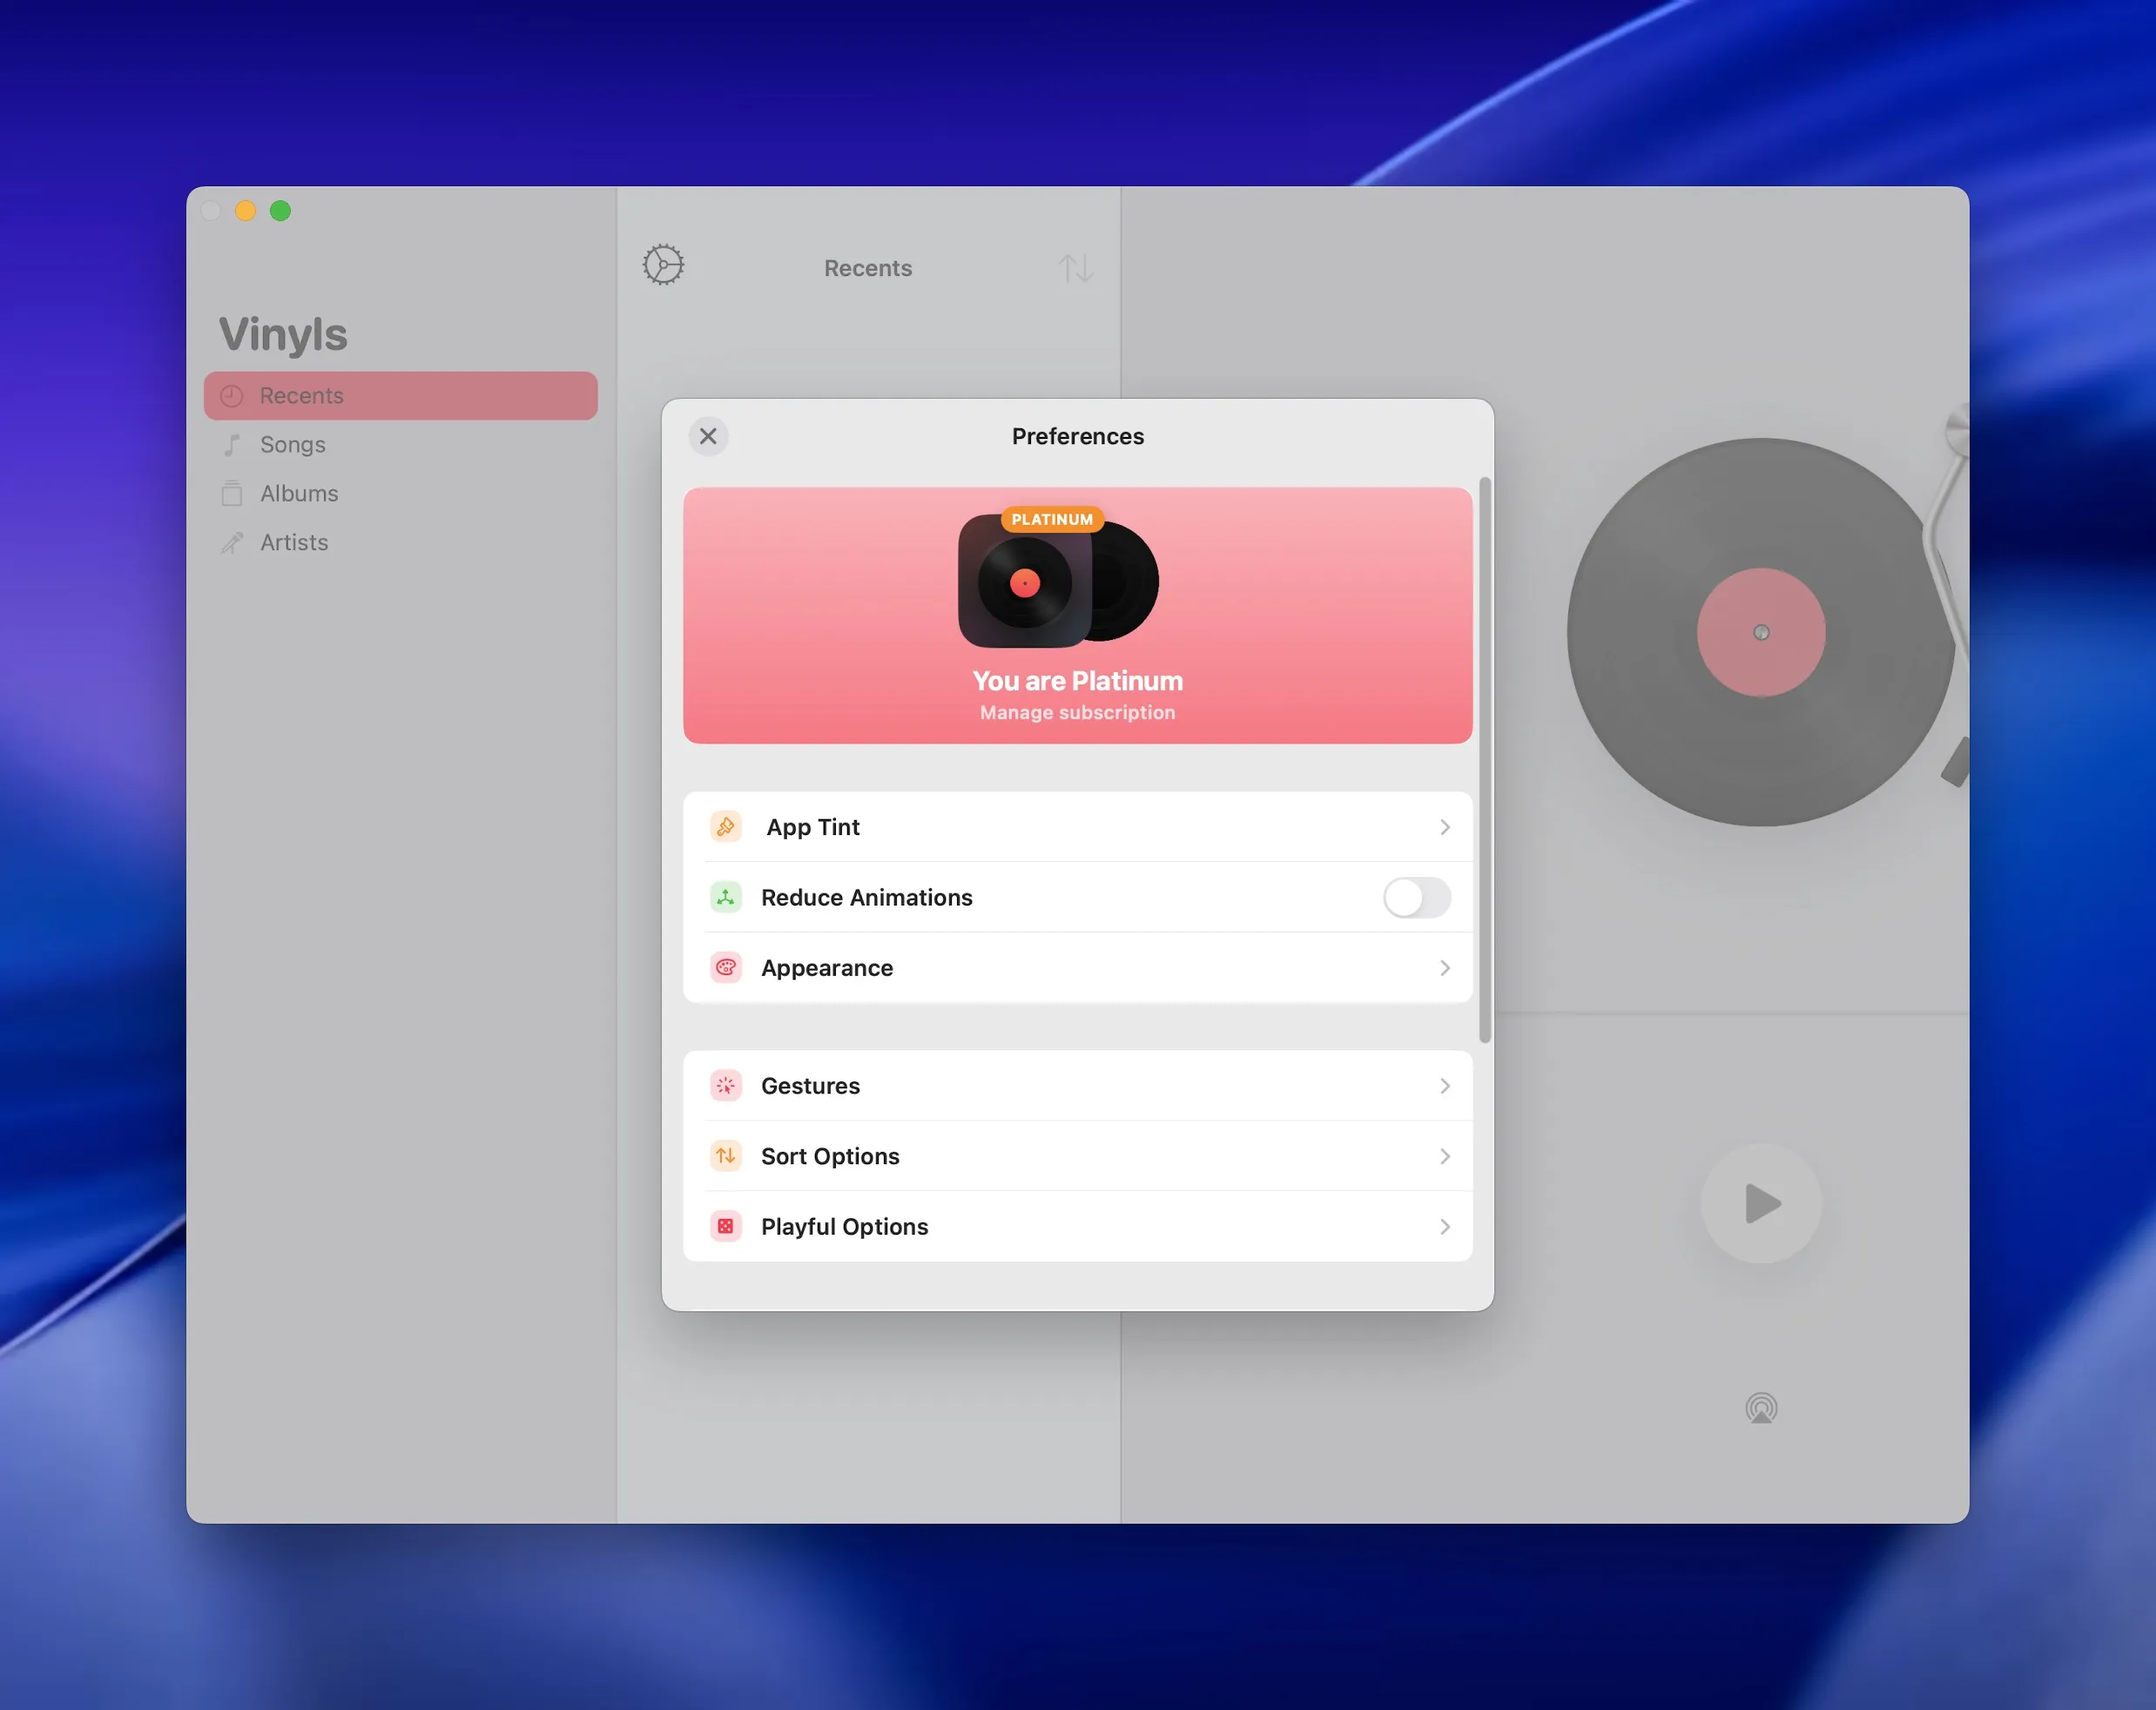
Task: Select Recents in the Vinyls sidebar
Action: click(x=401, y=396)
